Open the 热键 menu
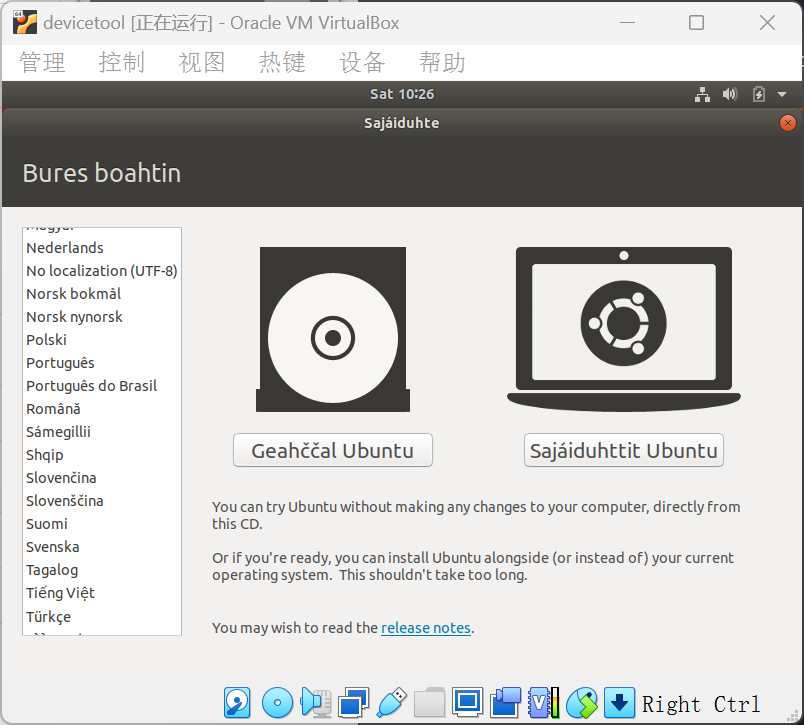Screen dimensions: 804x725 [283, 63]
